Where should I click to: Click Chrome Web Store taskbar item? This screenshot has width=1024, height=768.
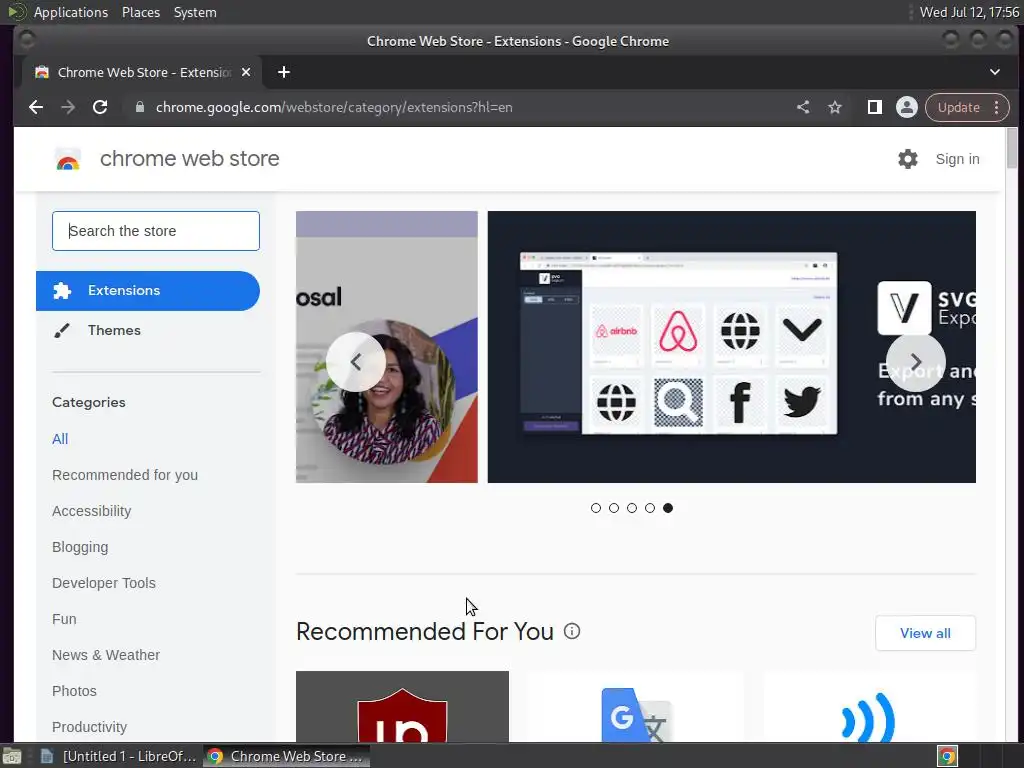pos(286,756)
